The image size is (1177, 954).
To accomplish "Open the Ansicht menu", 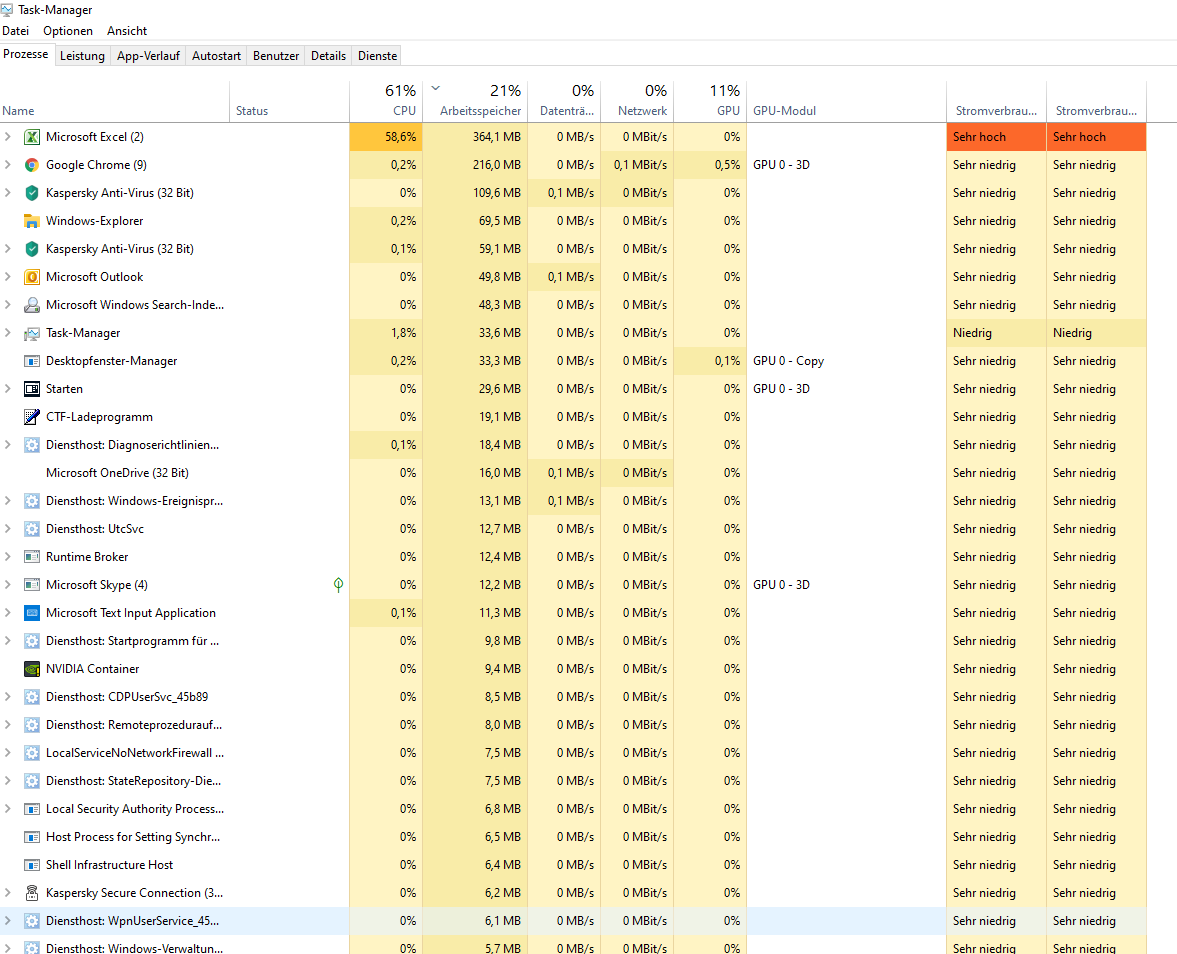I will tap(127, 31).
